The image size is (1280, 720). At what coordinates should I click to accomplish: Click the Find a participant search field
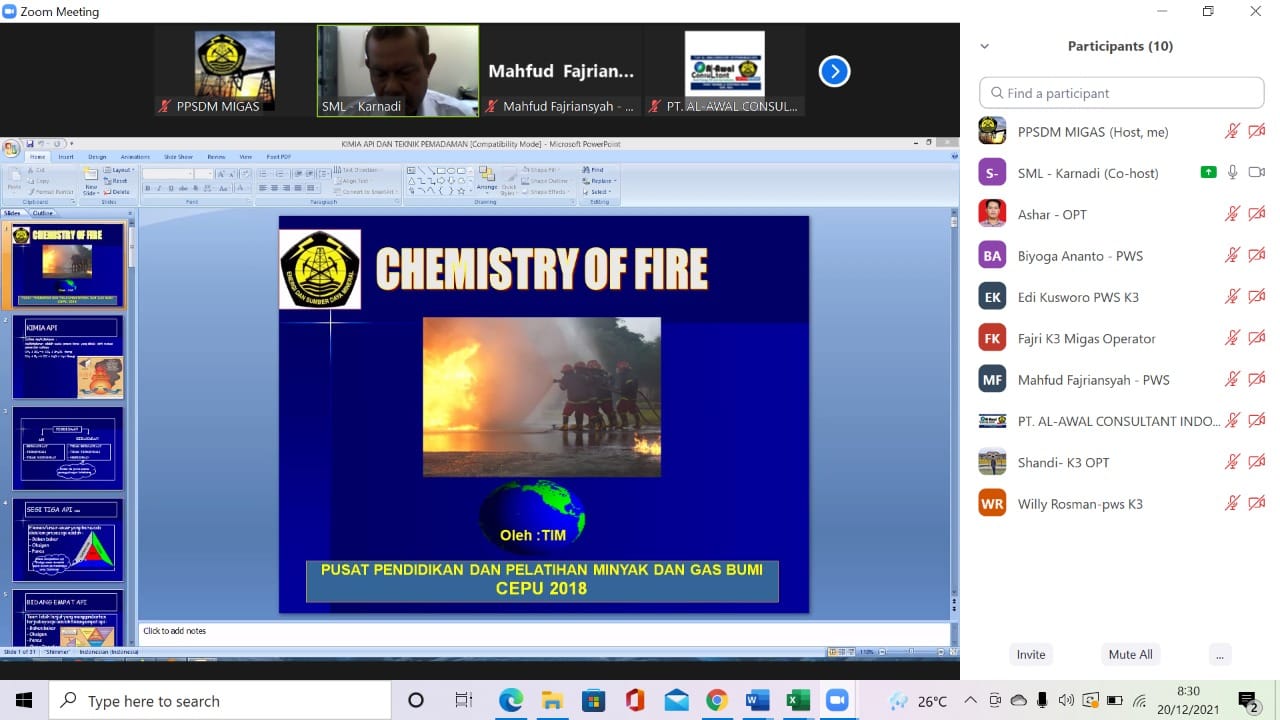[1122, 93]
